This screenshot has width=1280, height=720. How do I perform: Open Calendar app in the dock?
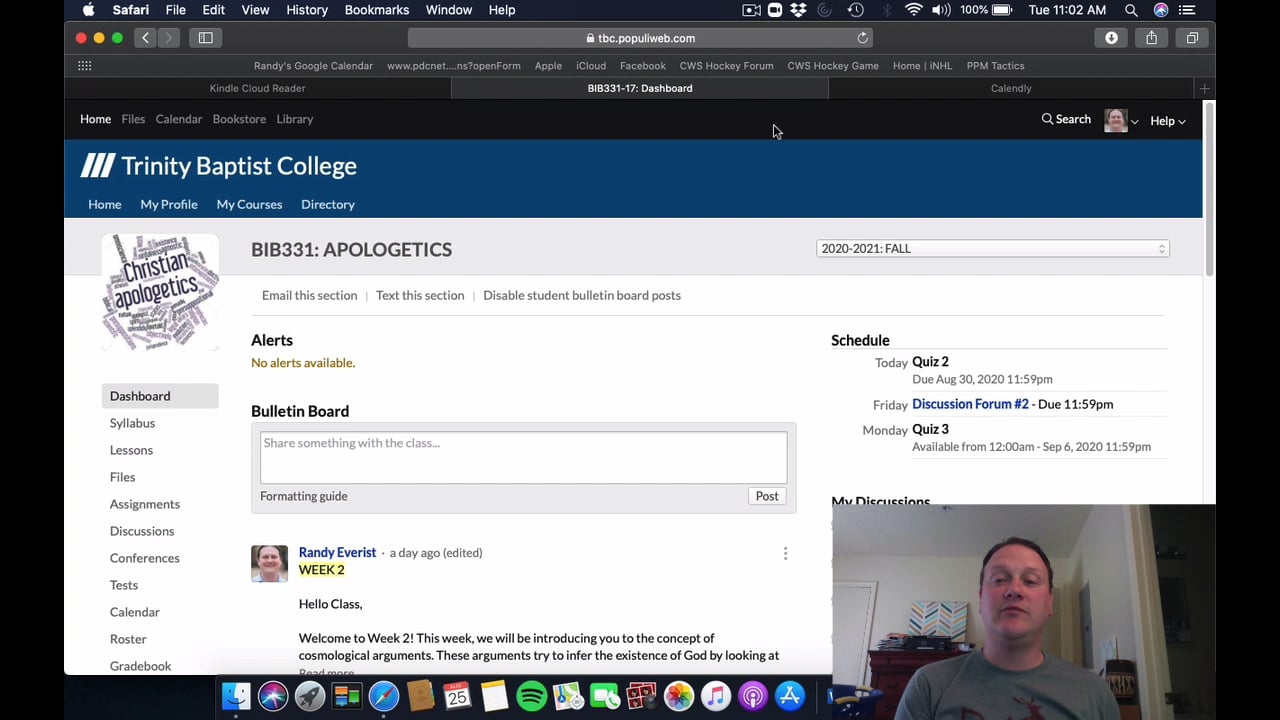click(x=457, y=695)
